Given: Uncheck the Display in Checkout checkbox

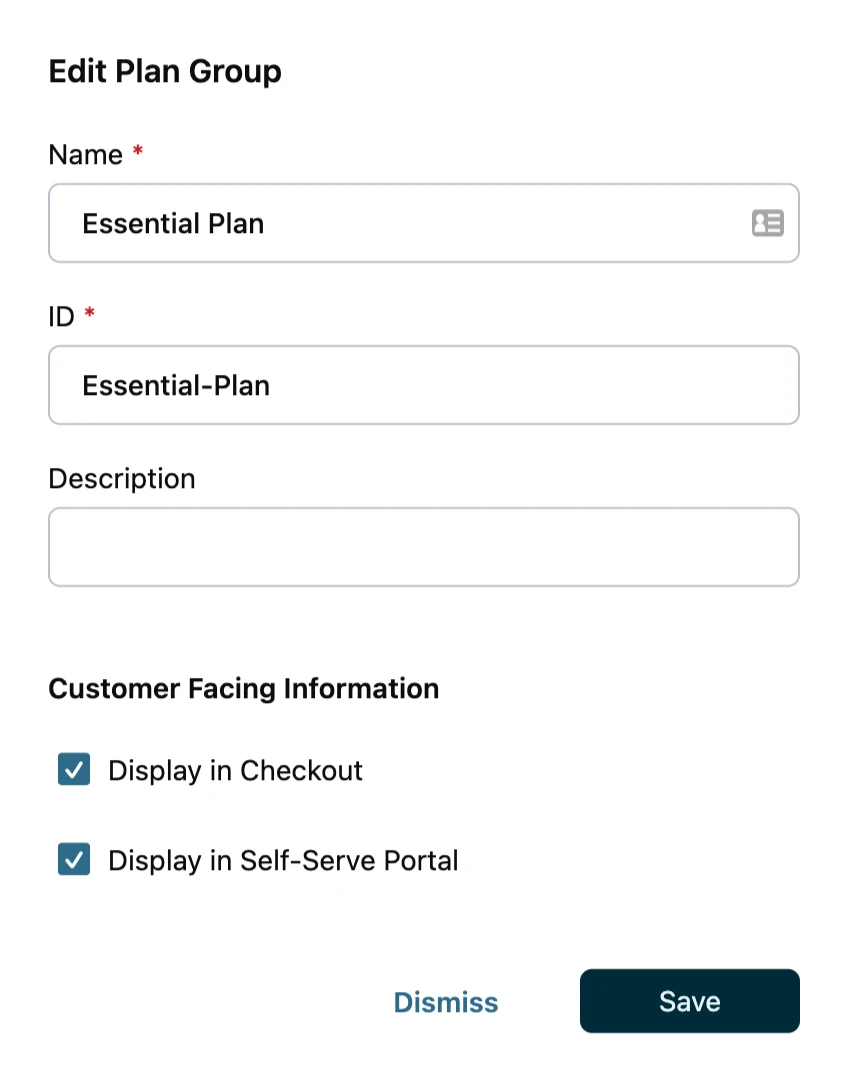Looking at the screenshot, I should [74, 770].
